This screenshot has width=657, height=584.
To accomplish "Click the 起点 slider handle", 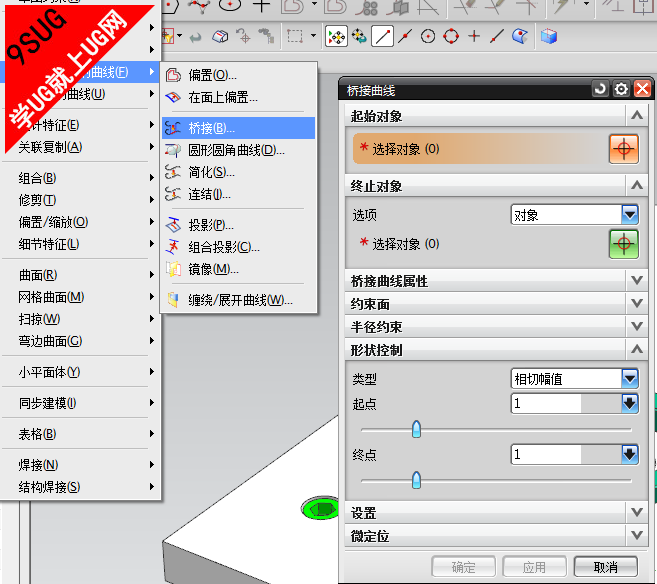I will [x=416, y=429].
